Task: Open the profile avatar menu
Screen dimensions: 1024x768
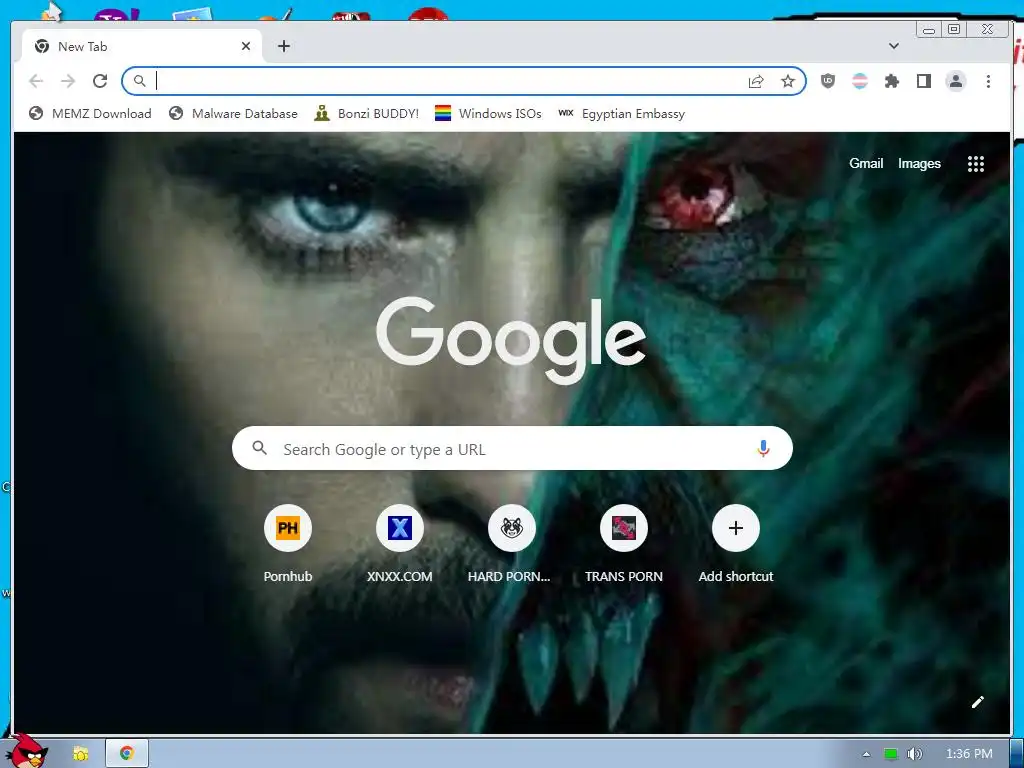Action: click(955, 81)
